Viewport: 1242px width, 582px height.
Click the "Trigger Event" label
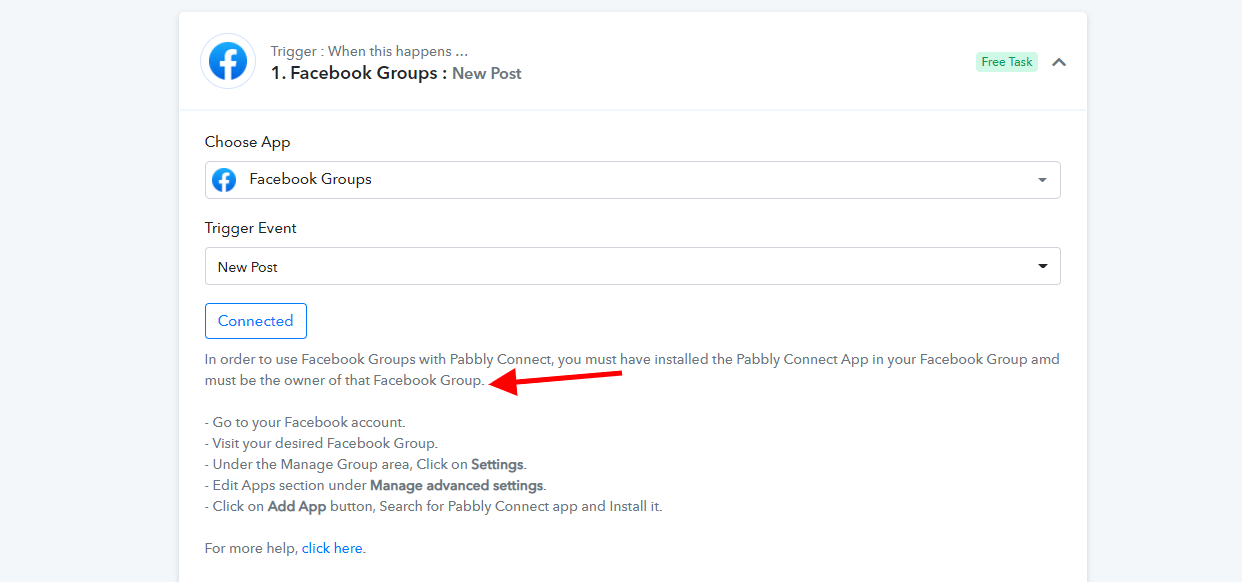pyautogui.click(x=251, y=228)
